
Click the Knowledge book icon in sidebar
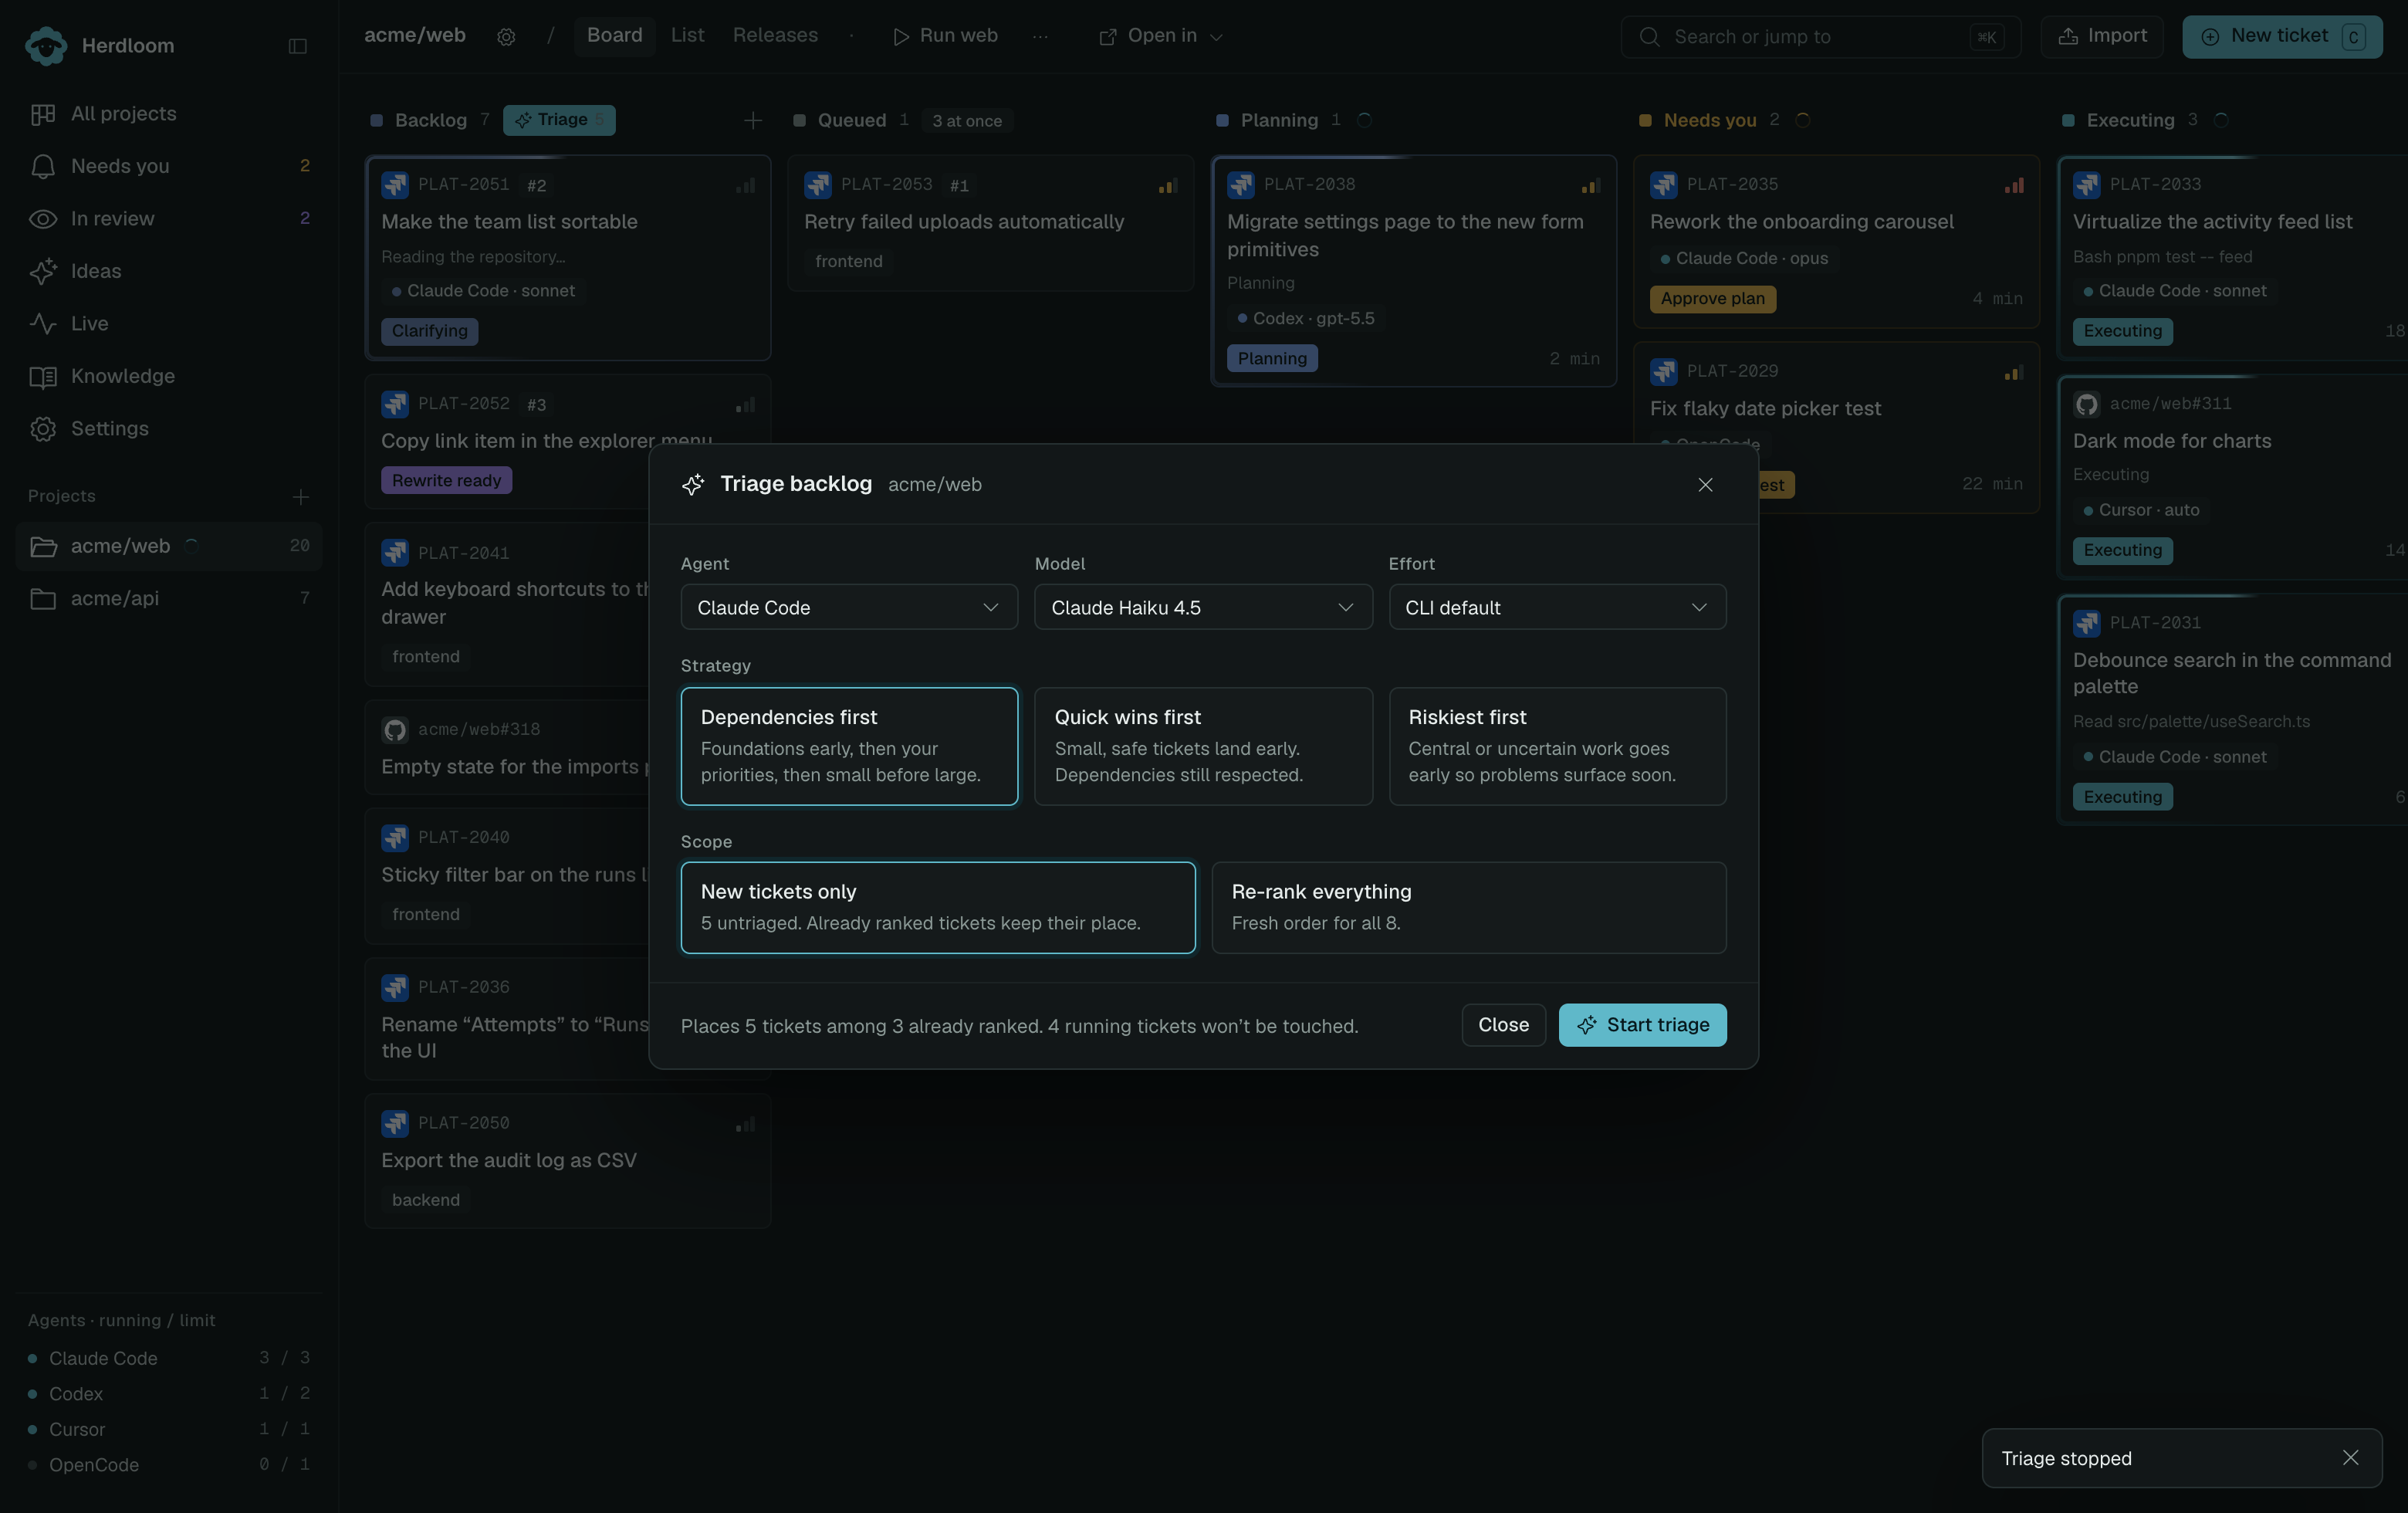pos(43,376)
